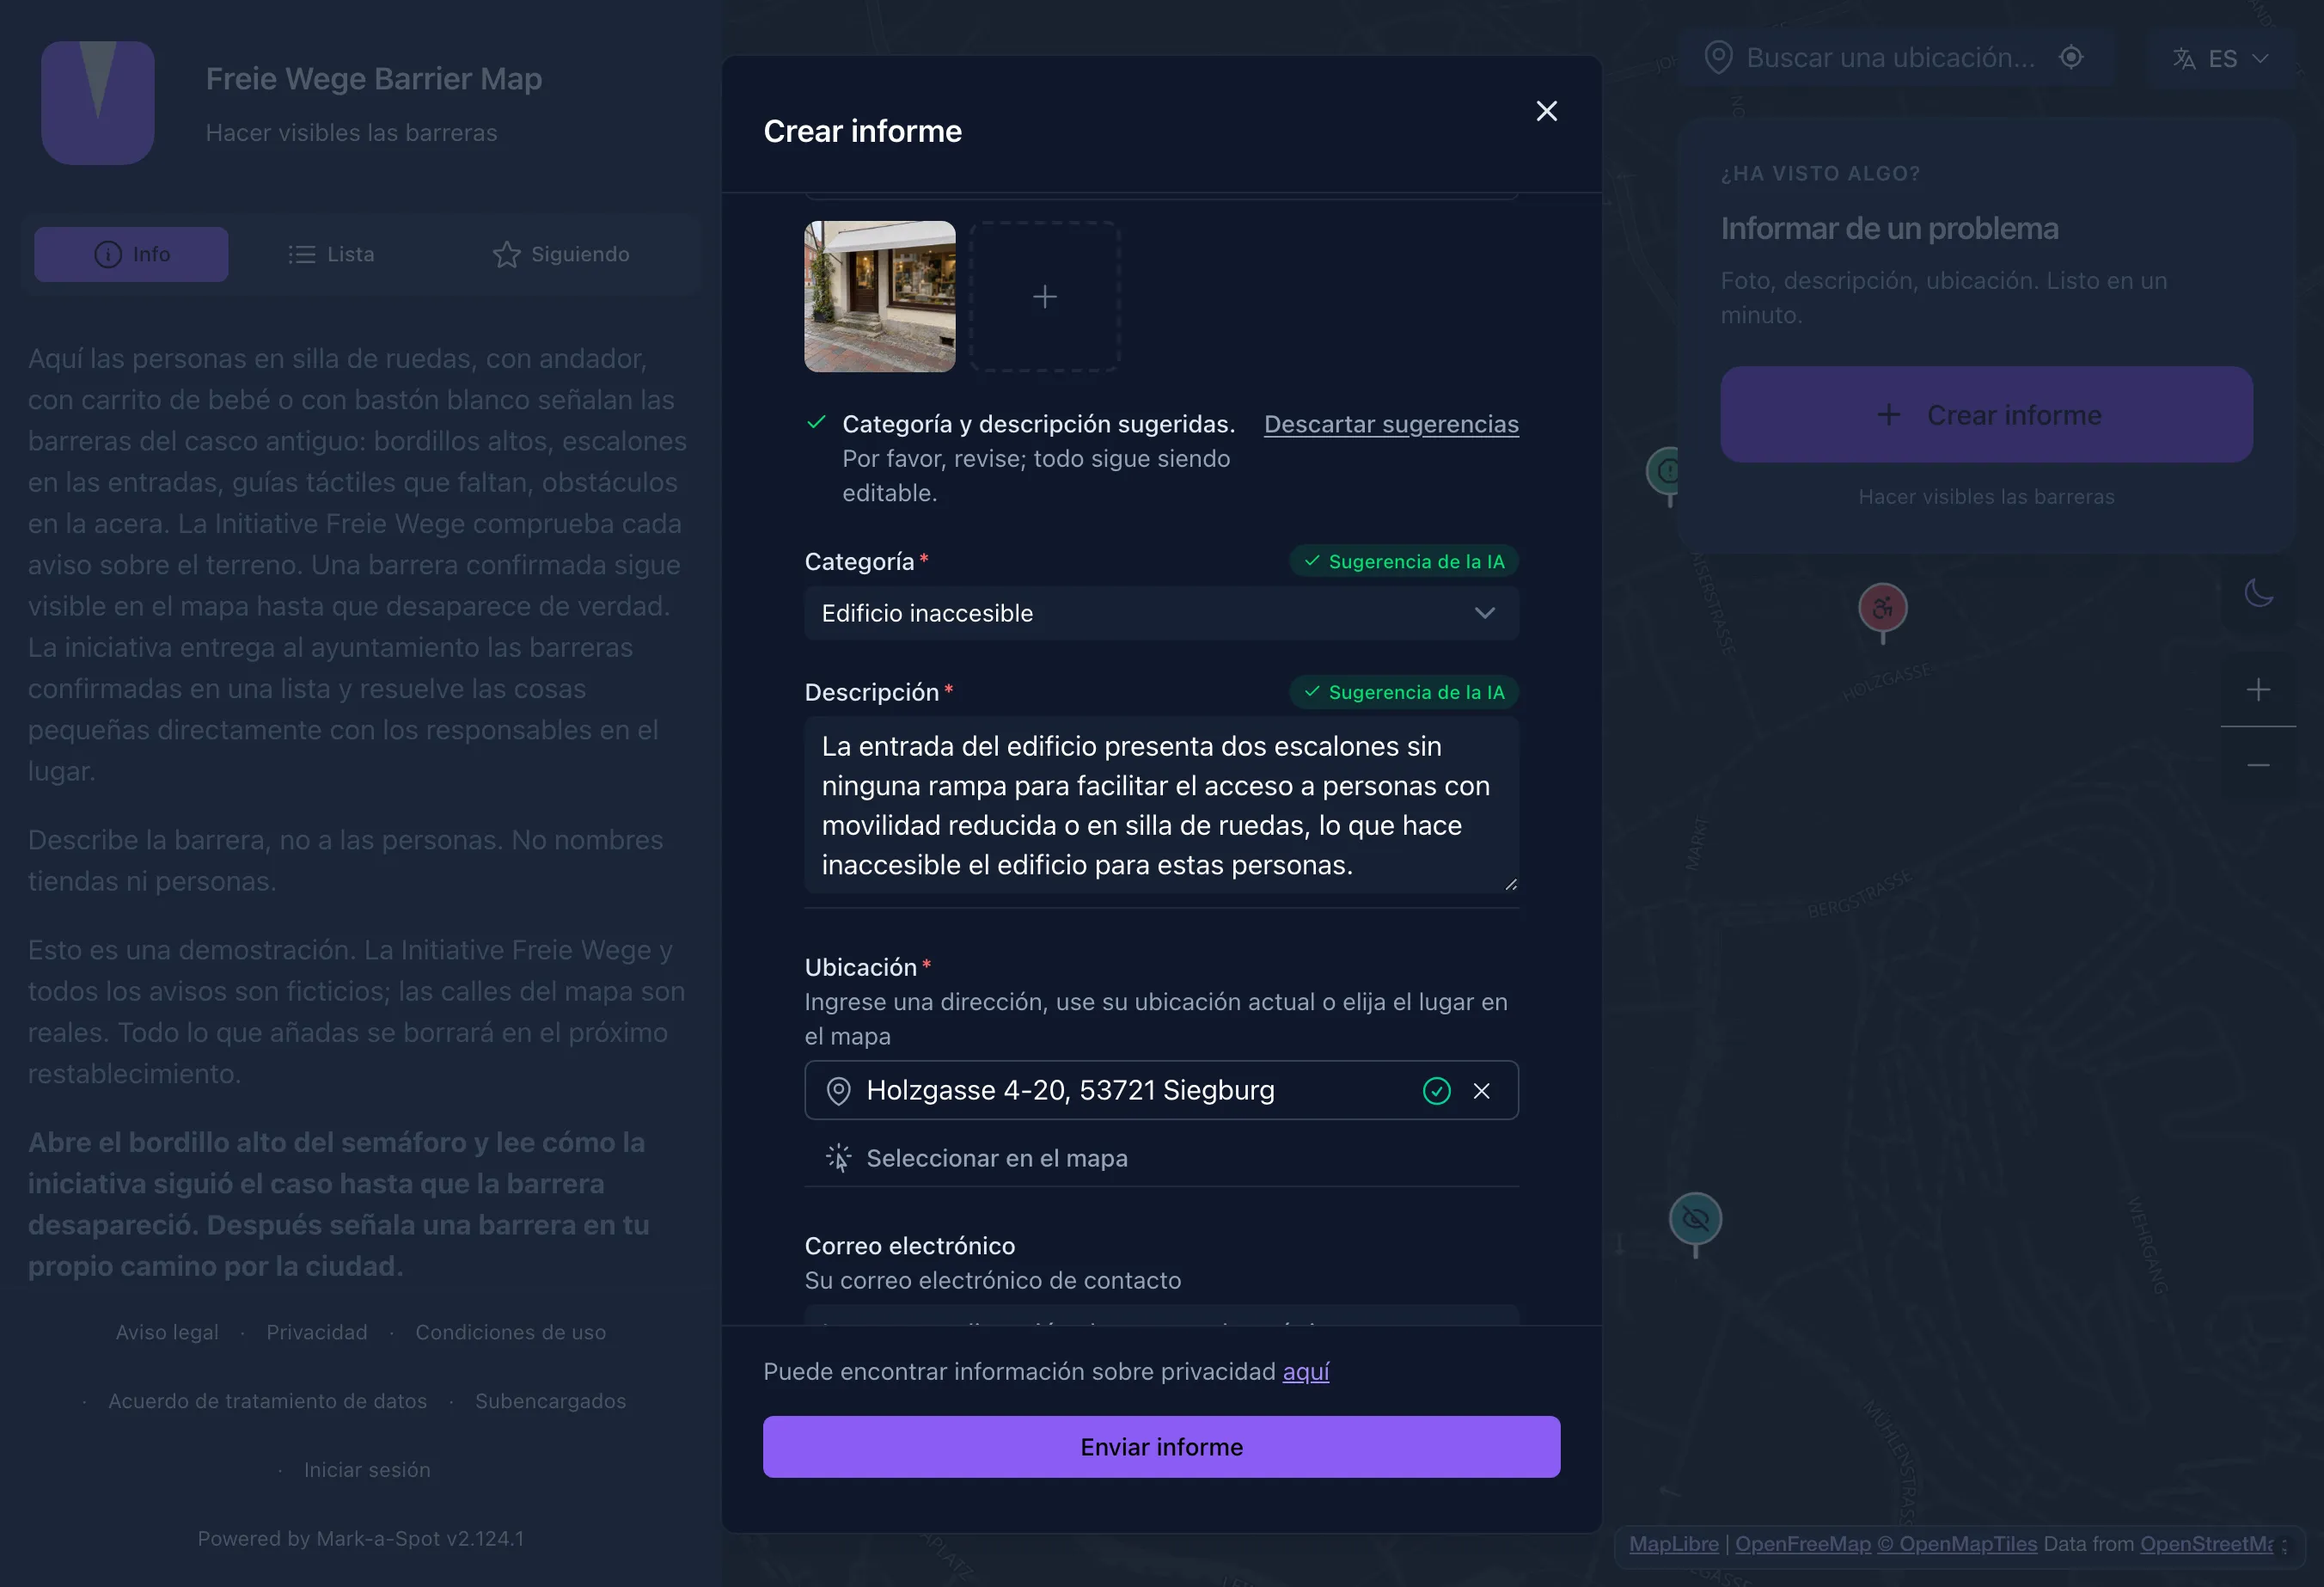Zoom out the map with minus button
This screenshot has height=1587, width=2324.
[2258, 765]
